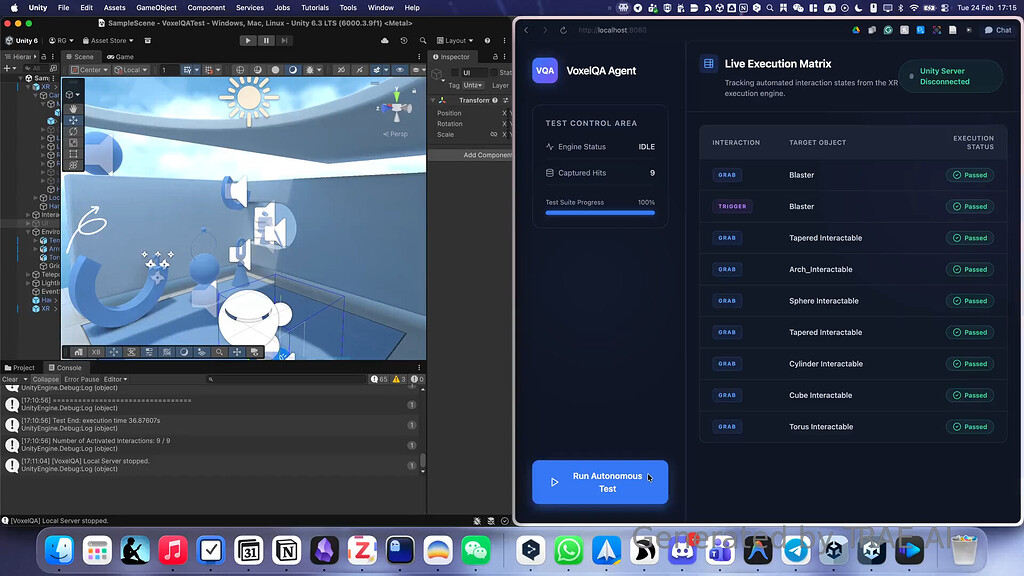Open the Layout dropdown
Screen dimensions: 1024x576
point(455,40)
